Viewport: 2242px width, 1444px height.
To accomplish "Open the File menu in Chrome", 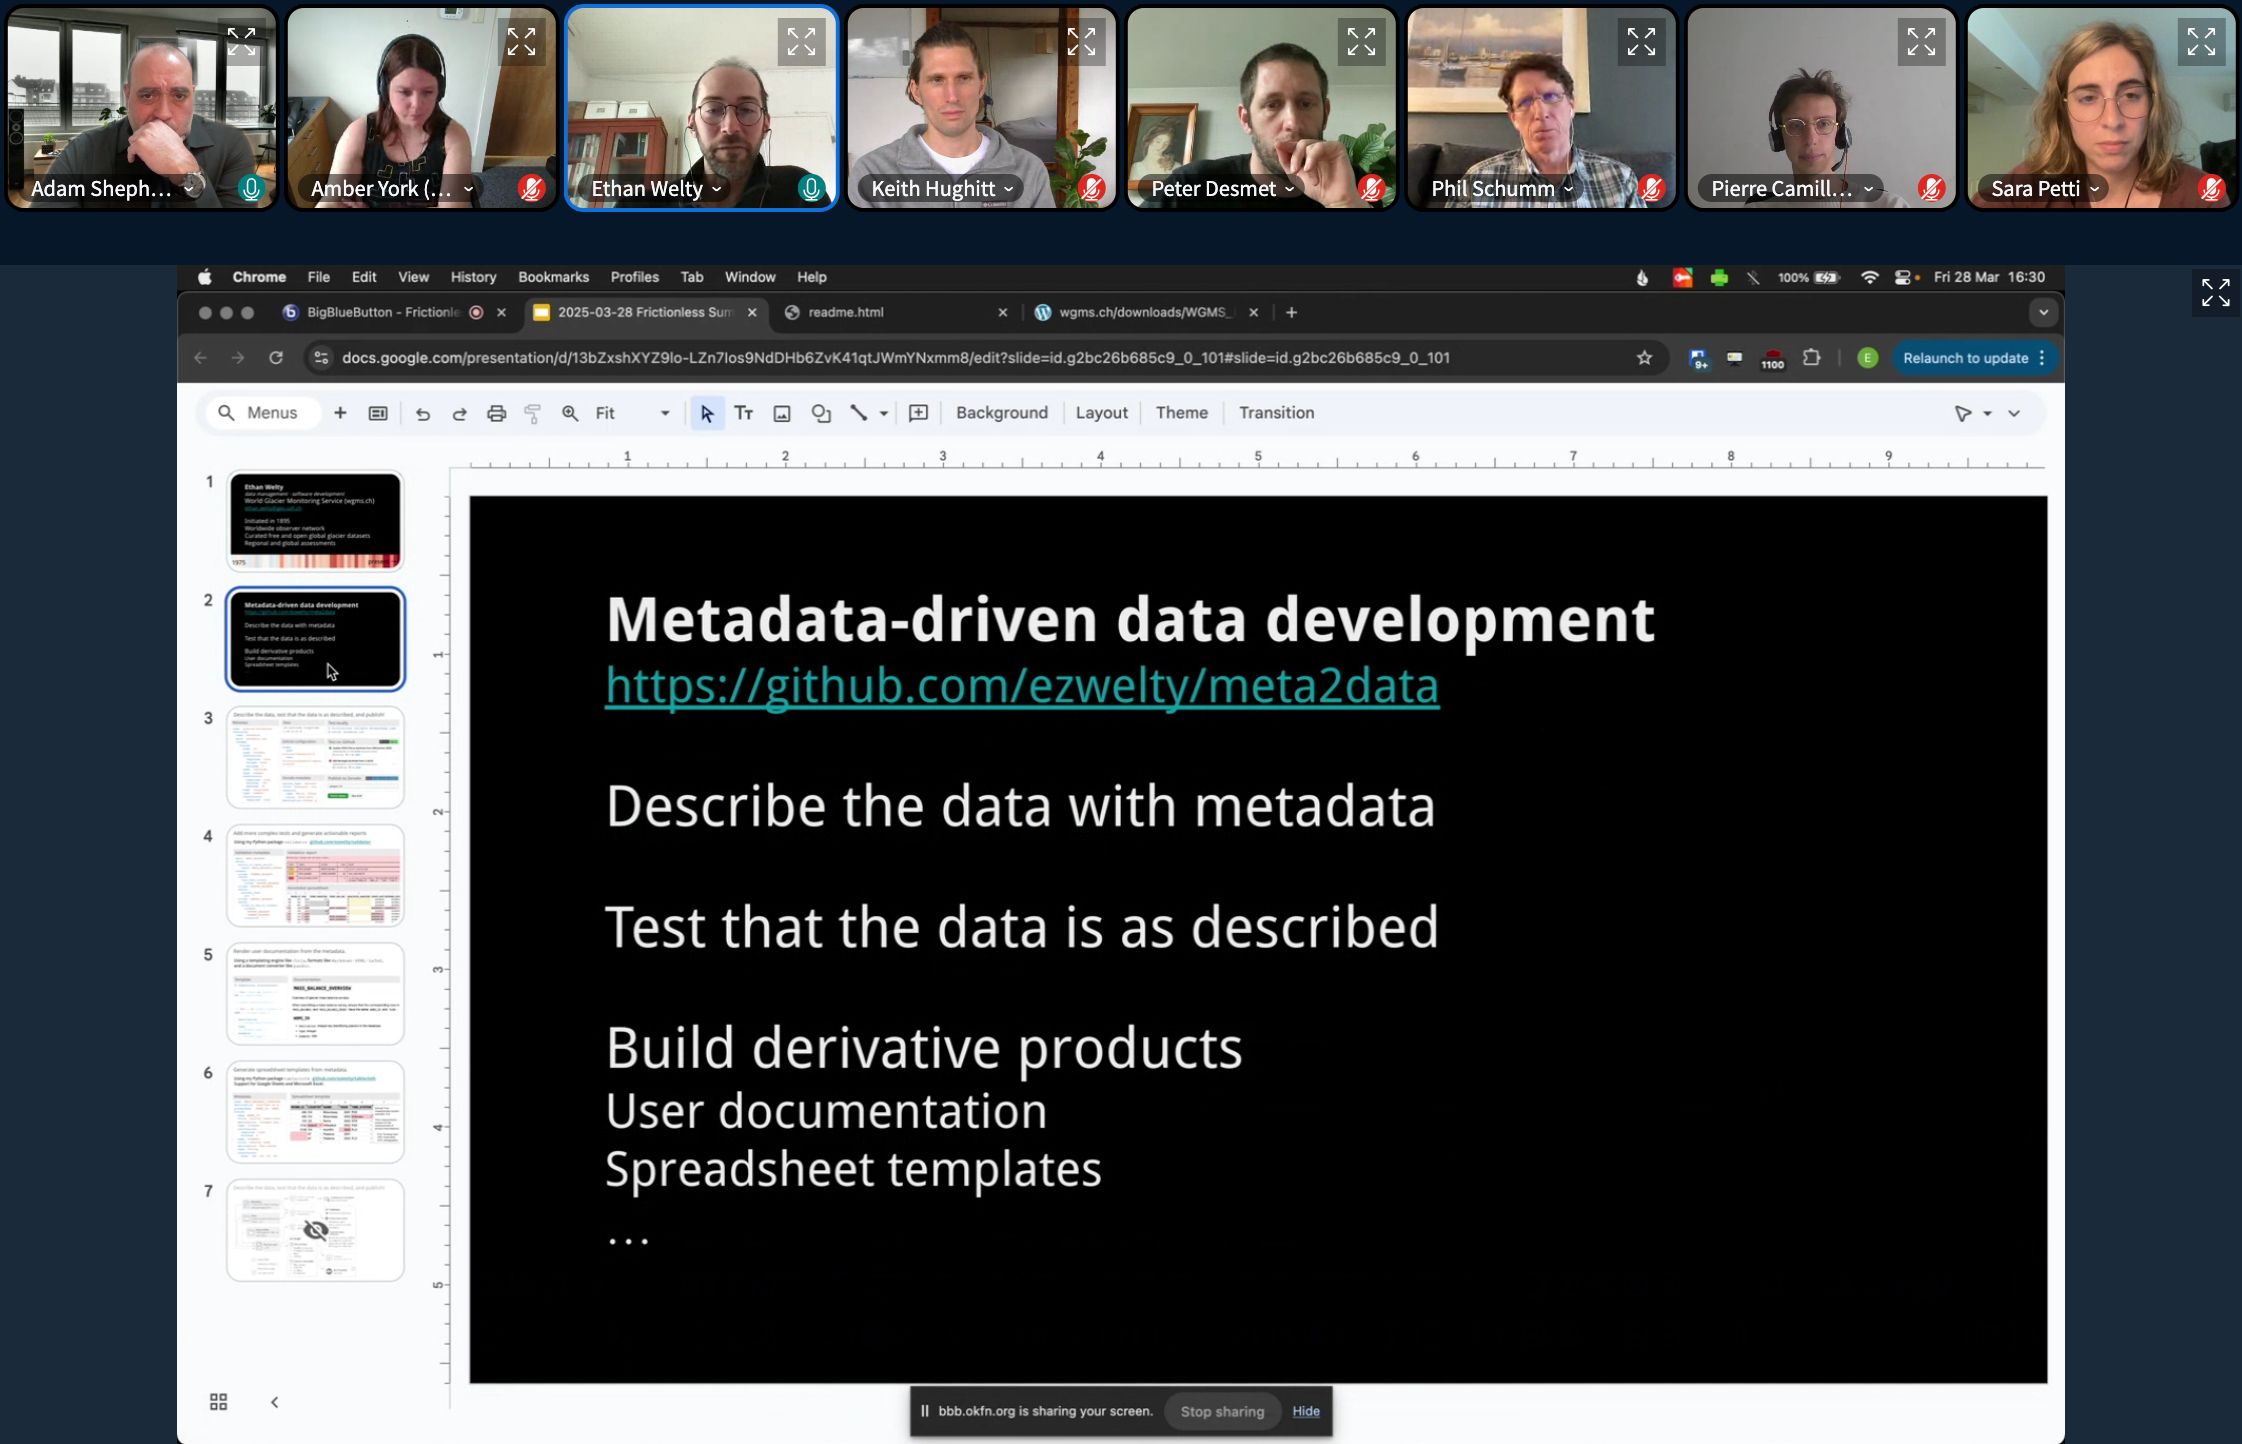I will click(318, 277).
